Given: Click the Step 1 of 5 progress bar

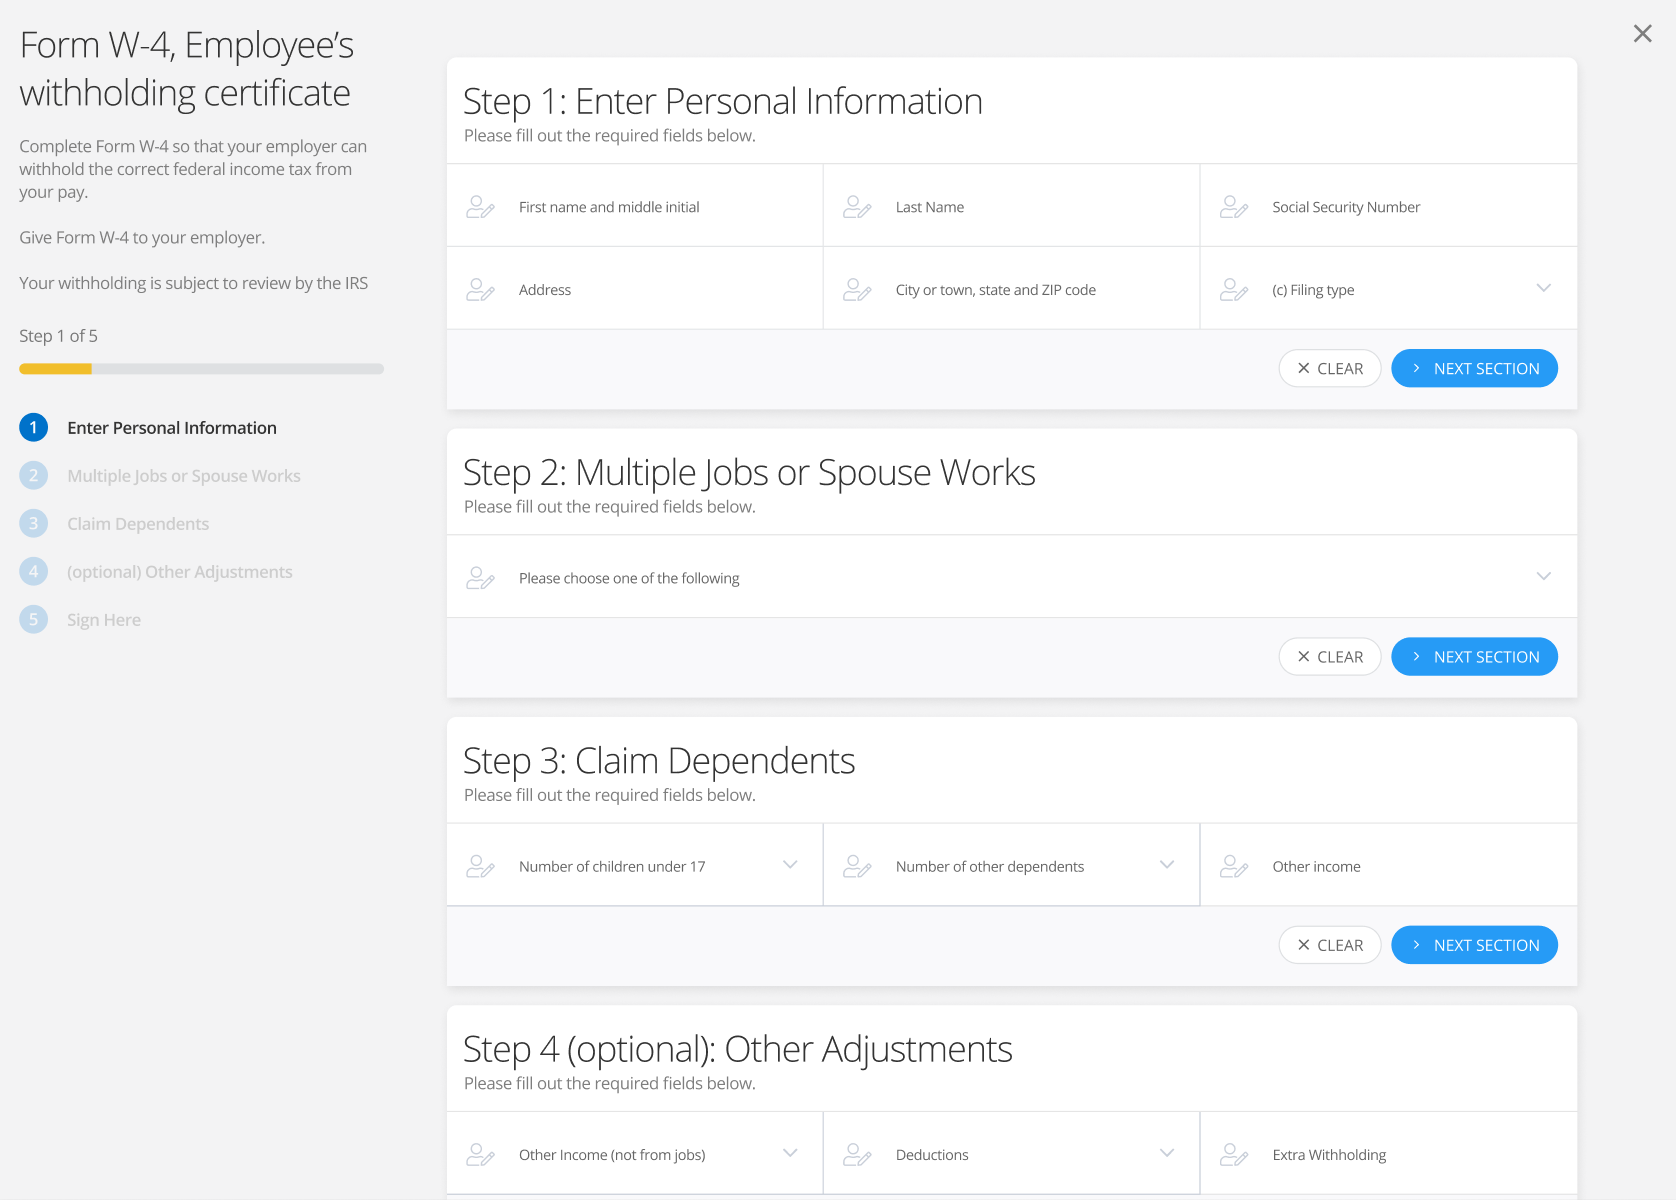Looking at the screenshot, I should click(x=200, y=368).
